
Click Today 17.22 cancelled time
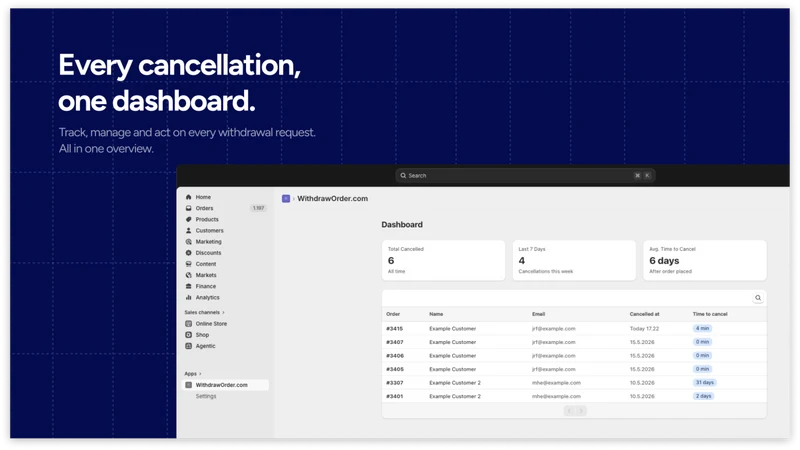tap(644, 329)
